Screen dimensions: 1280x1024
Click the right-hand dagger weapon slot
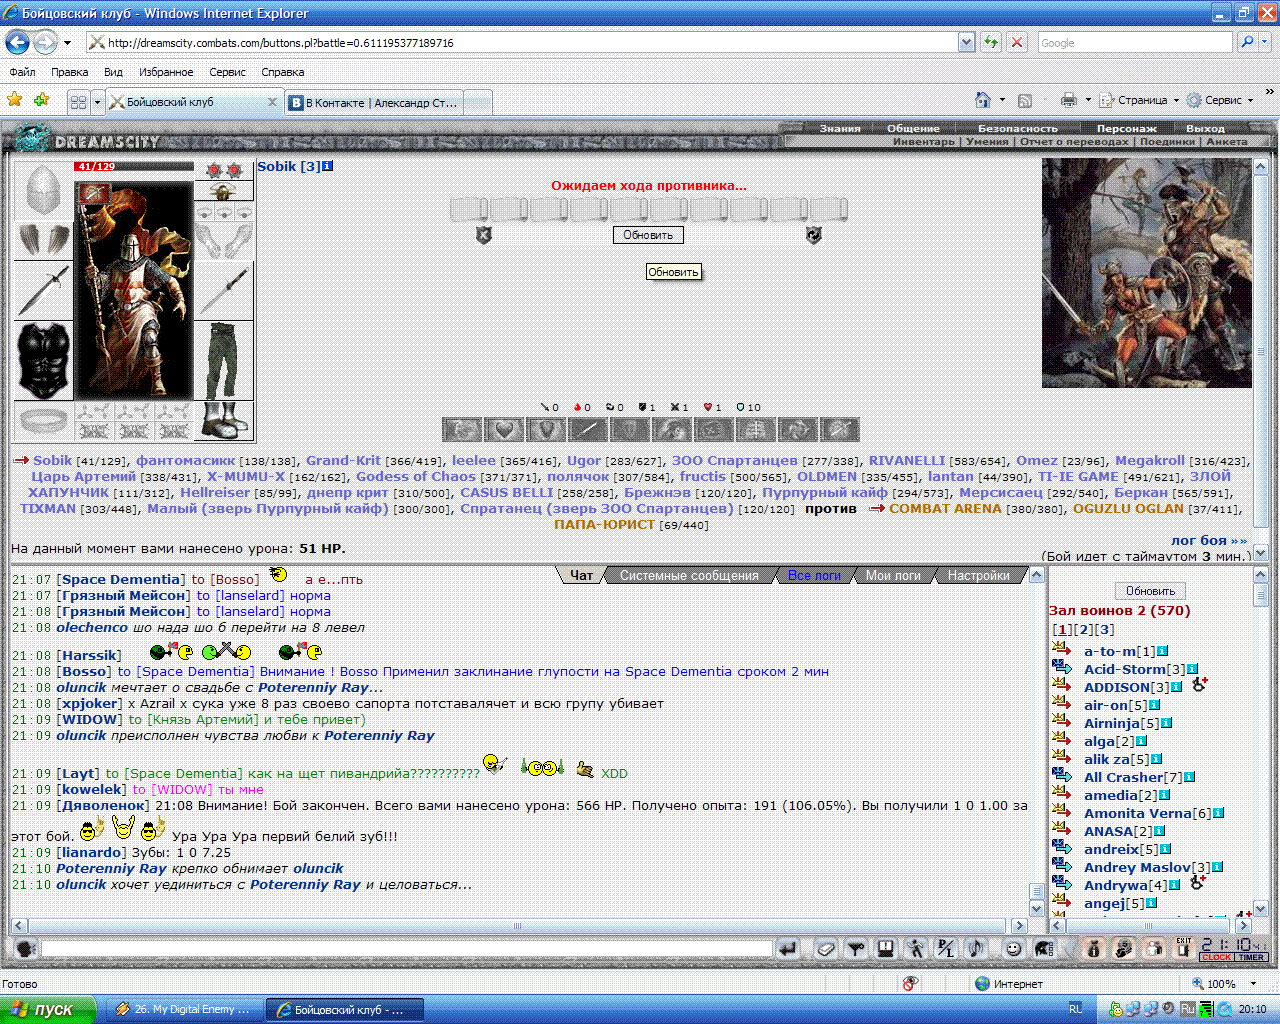[224, 290]
